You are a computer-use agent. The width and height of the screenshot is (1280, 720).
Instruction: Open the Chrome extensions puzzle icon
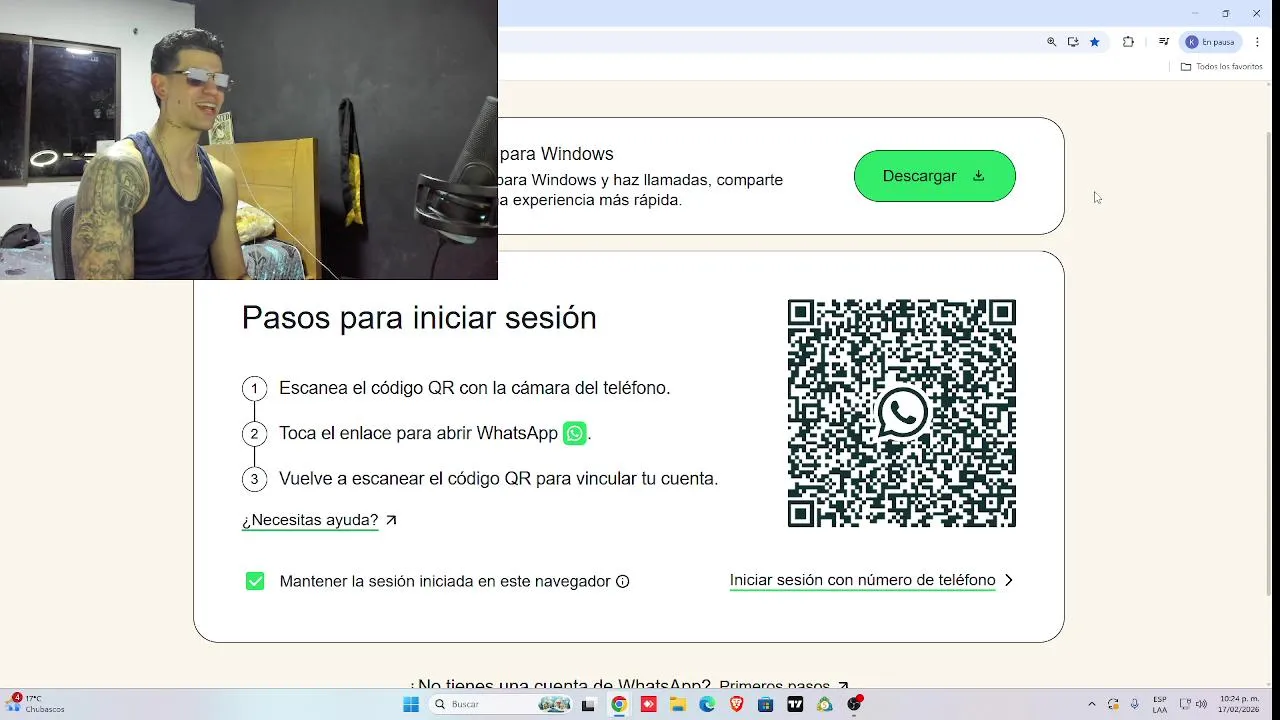coord(1128,42)
